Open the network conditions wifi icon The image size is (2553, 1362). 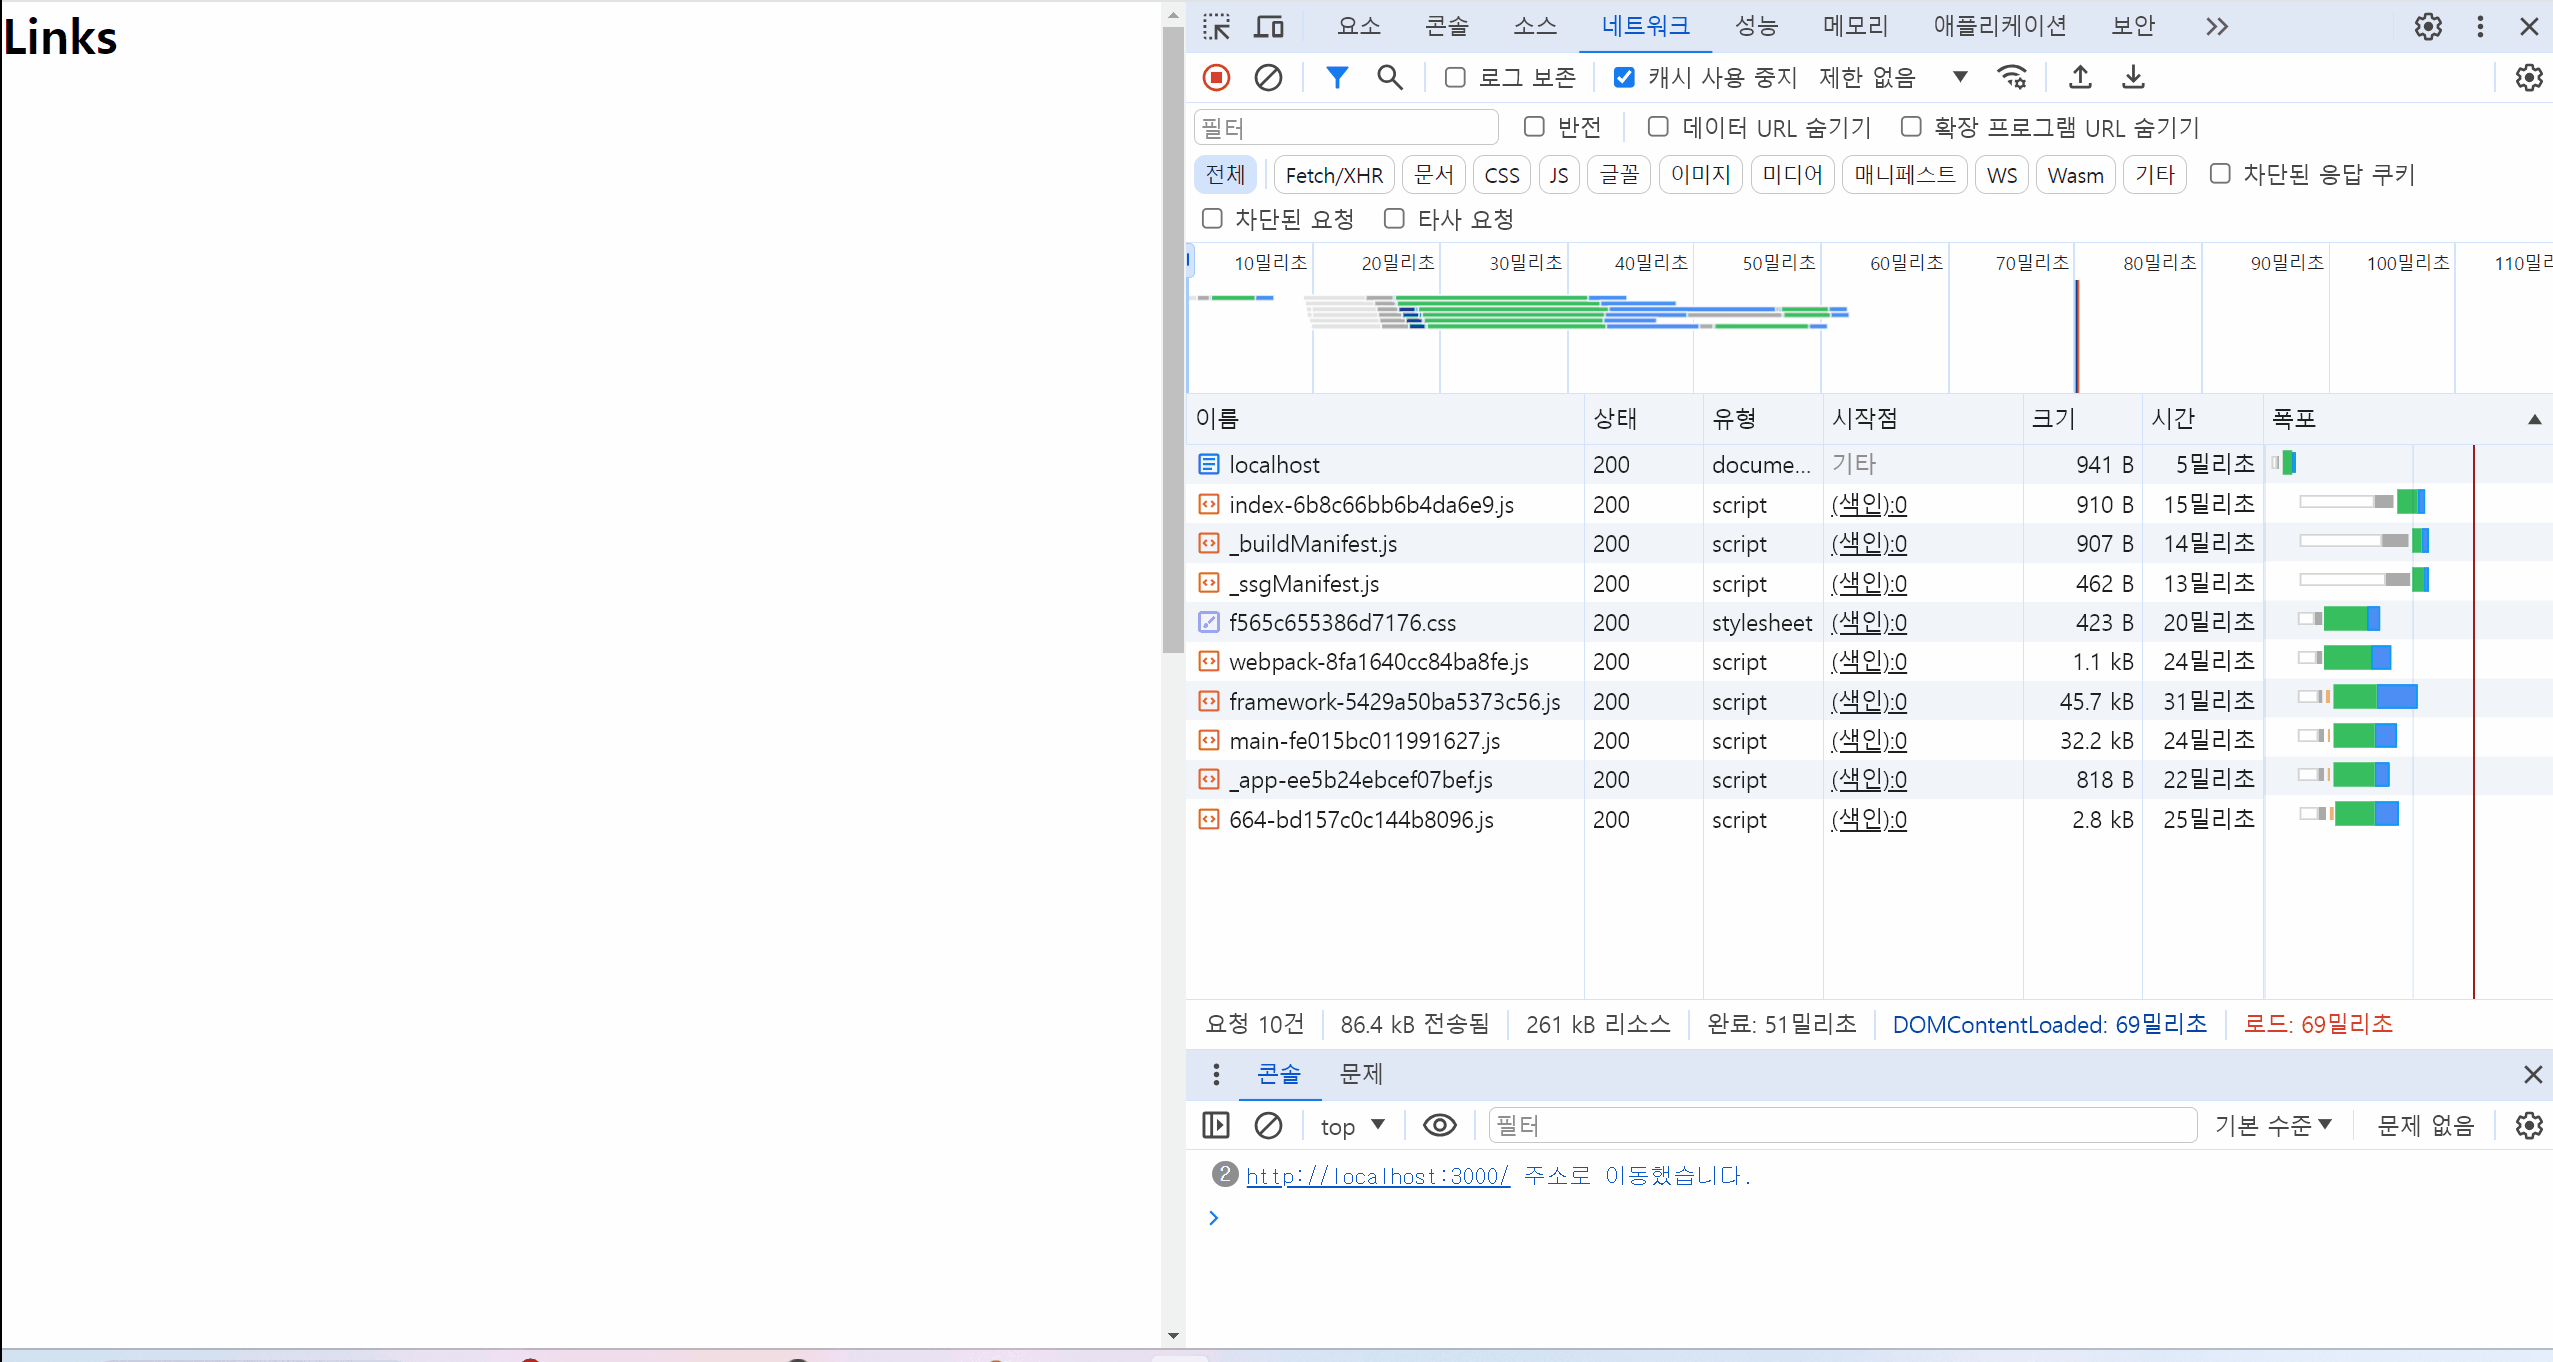(2012, 77)
